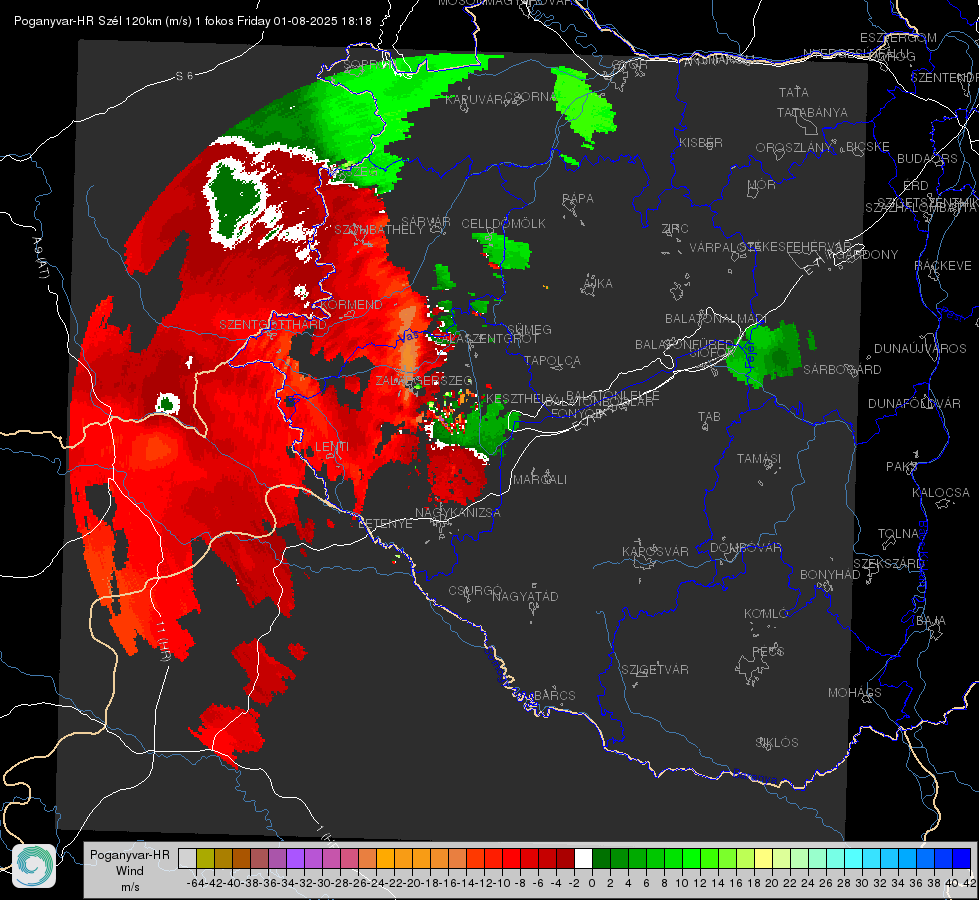This screenshot has height=900, width=979.
Task: Click the DUNAFÖLDVÁR city label
Action: (914, 404)
